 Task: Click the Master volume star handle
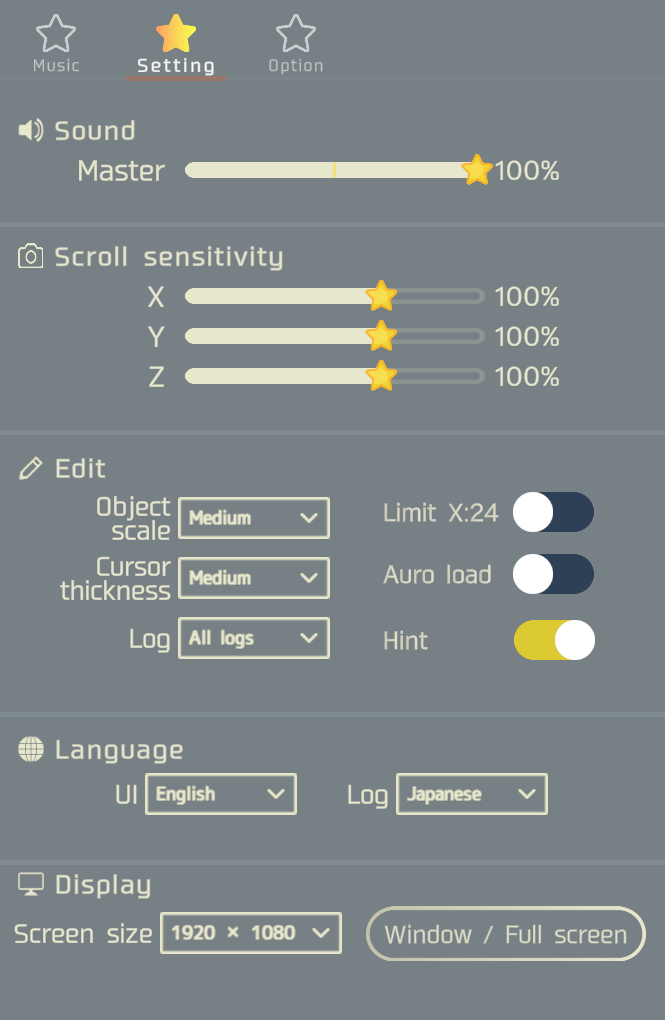coord(476,170)
